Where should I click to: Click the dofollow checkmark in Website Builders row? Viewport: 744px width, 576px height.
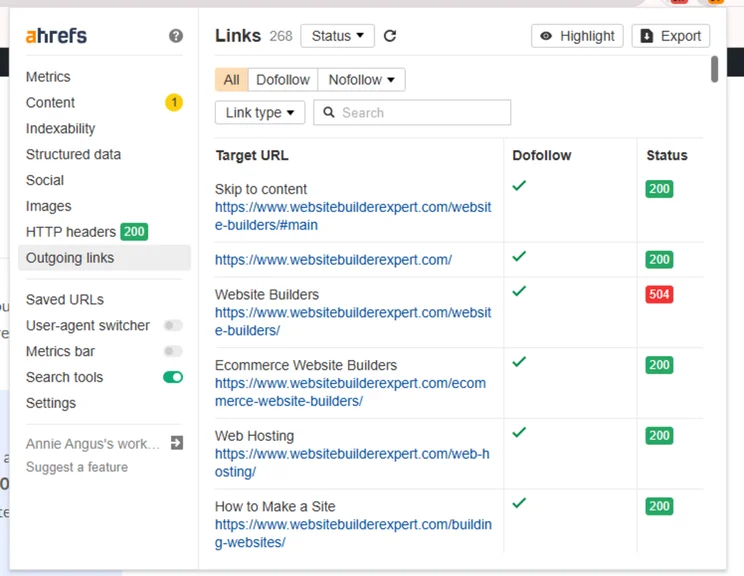pyautogui.click(x=519, y=291)
